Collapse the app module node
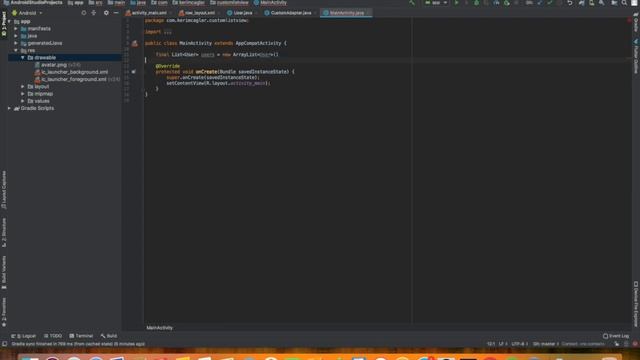 click(9, 22)
